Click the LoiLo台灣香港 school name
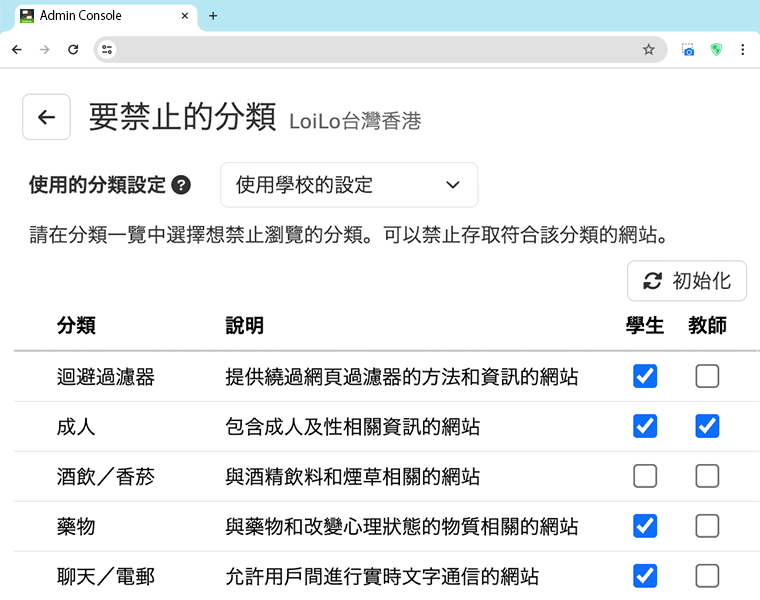760x600 pixels. (x=355, y=121)
